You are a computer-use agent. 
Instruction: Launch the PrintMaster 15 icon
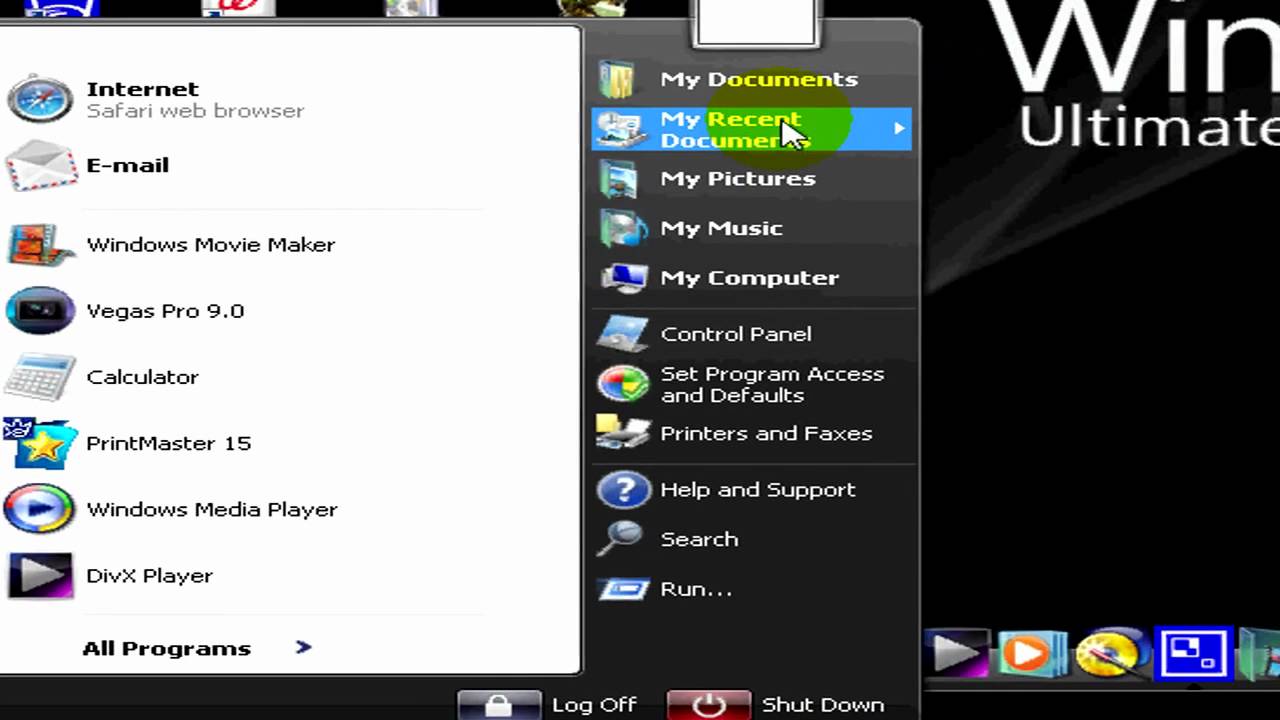tap(40, 443)
